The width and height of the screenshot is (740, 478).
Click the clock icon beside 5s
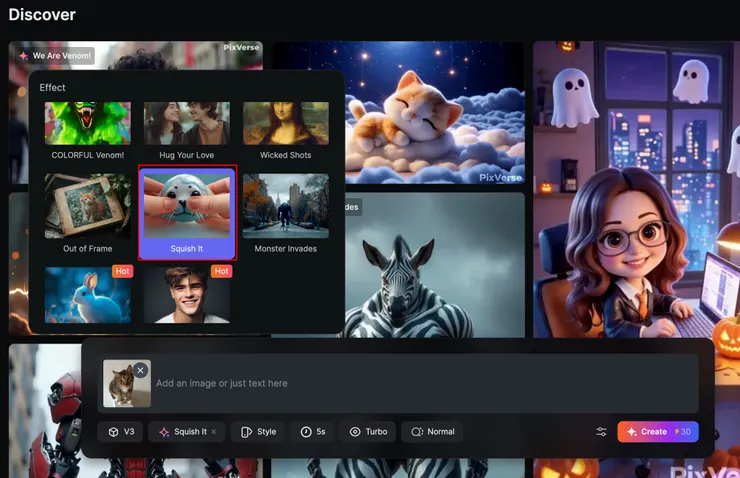click(x=306, y=432)
